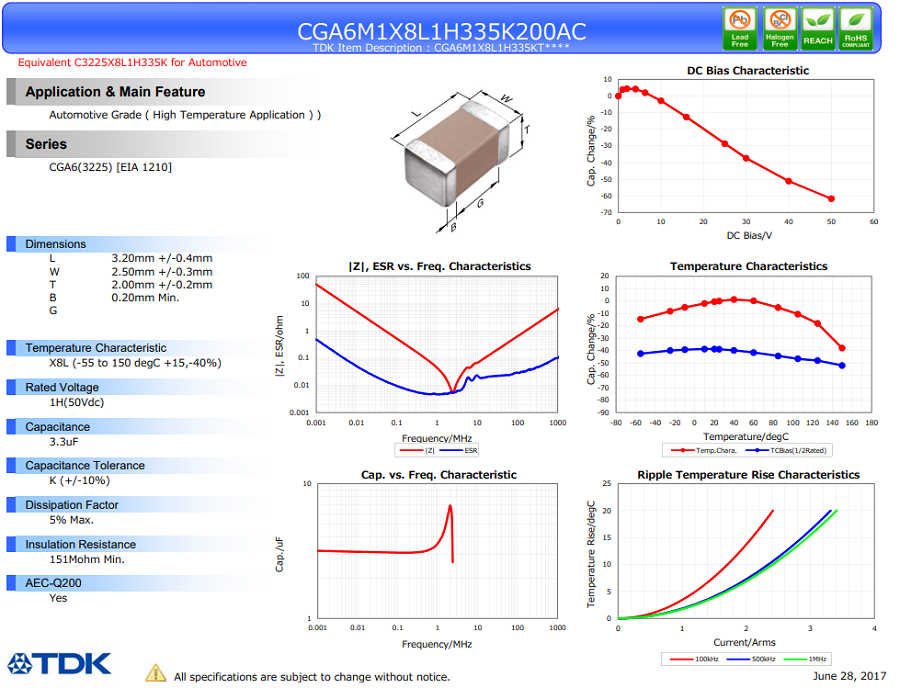This screenshot has height=688, width=900.
Task: Click the red Equivalent C3225X8L1H335K text
Action: (x=132, y=63)
